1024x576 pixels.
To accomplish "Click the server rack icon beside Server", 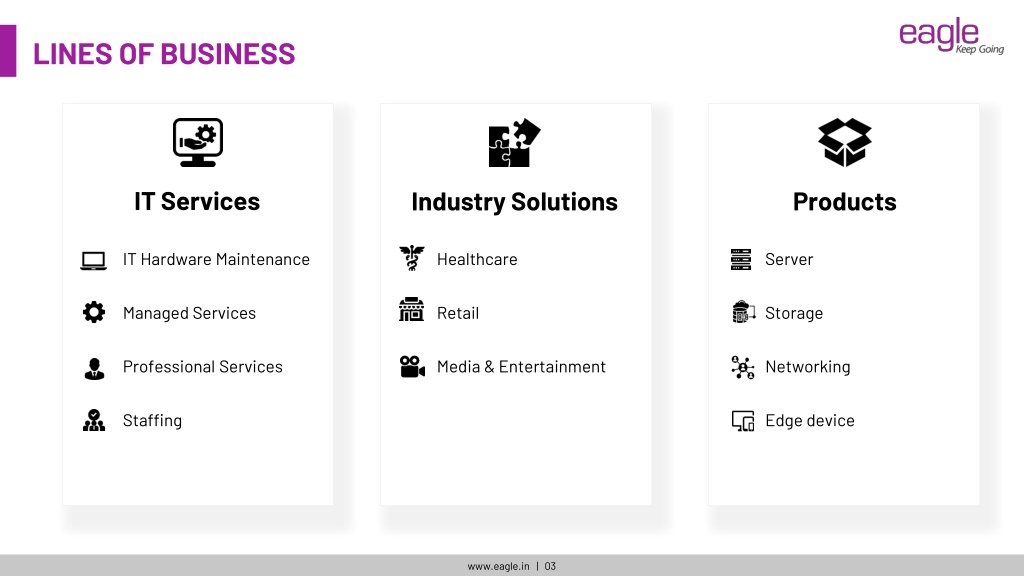I will click(741, 259).
